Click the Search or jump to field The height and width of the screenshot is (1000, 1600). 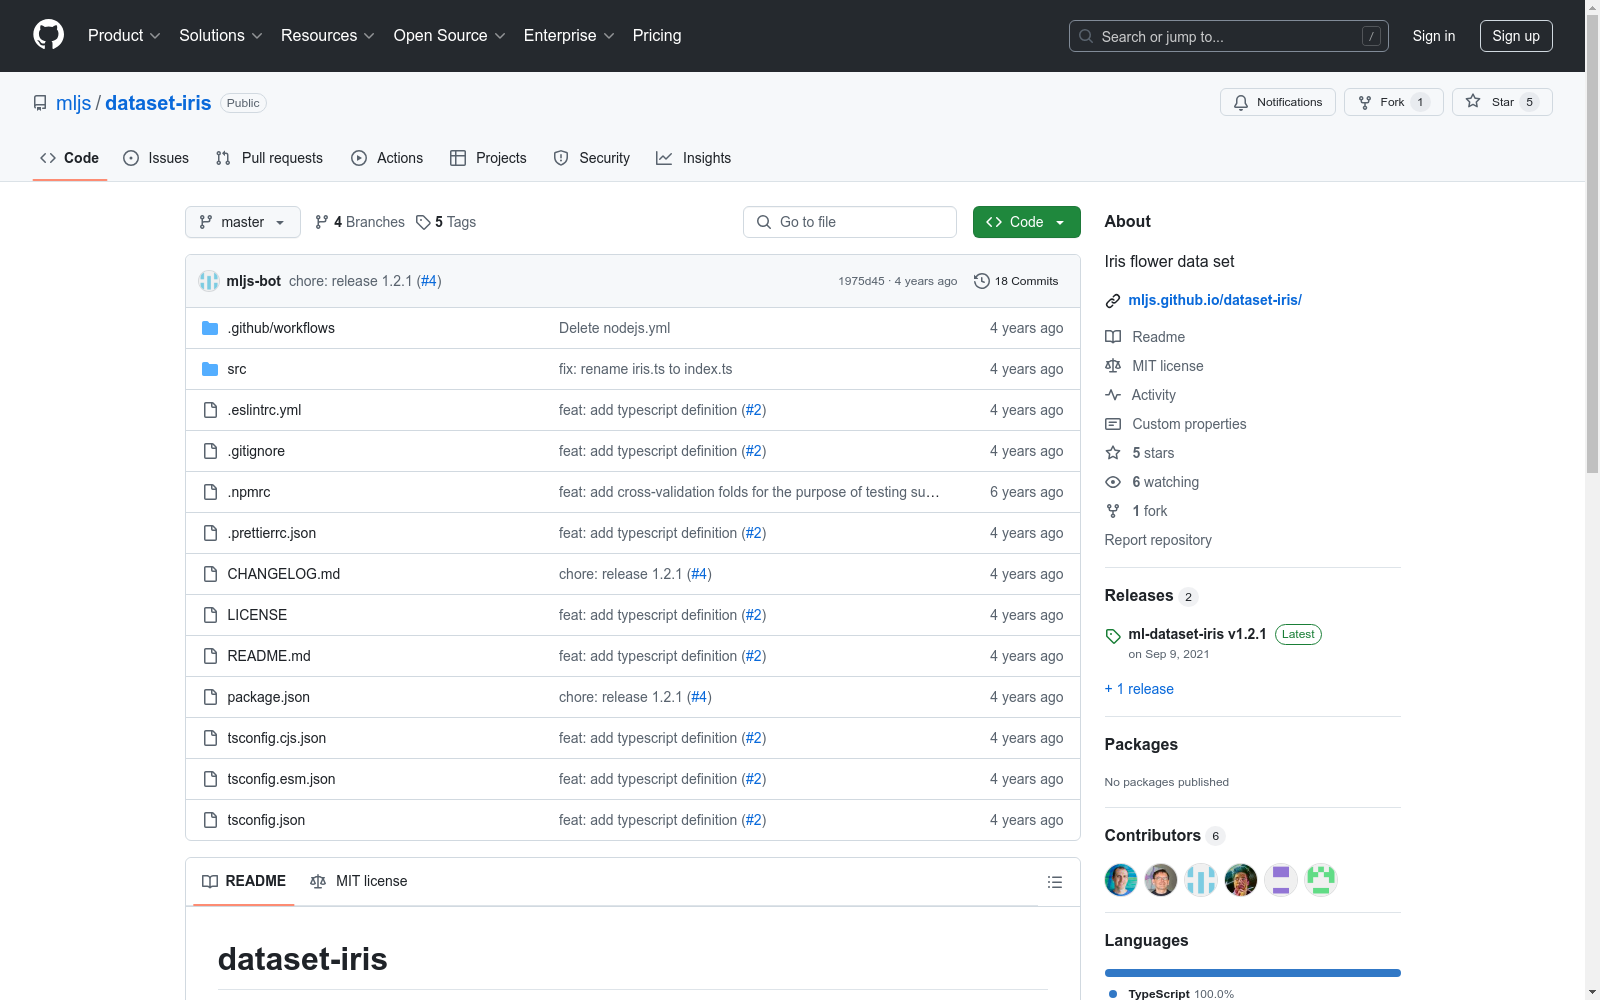click(1229, 36)
